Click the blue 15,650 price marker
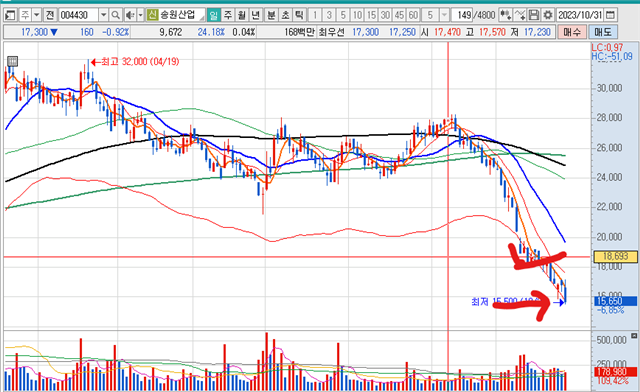 click(615, 301)
